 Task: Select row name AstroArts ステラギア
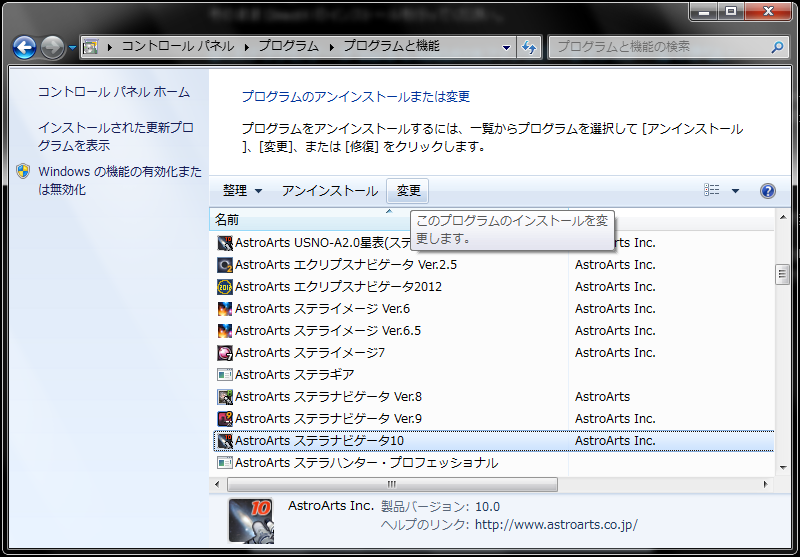tap(294, 375)
